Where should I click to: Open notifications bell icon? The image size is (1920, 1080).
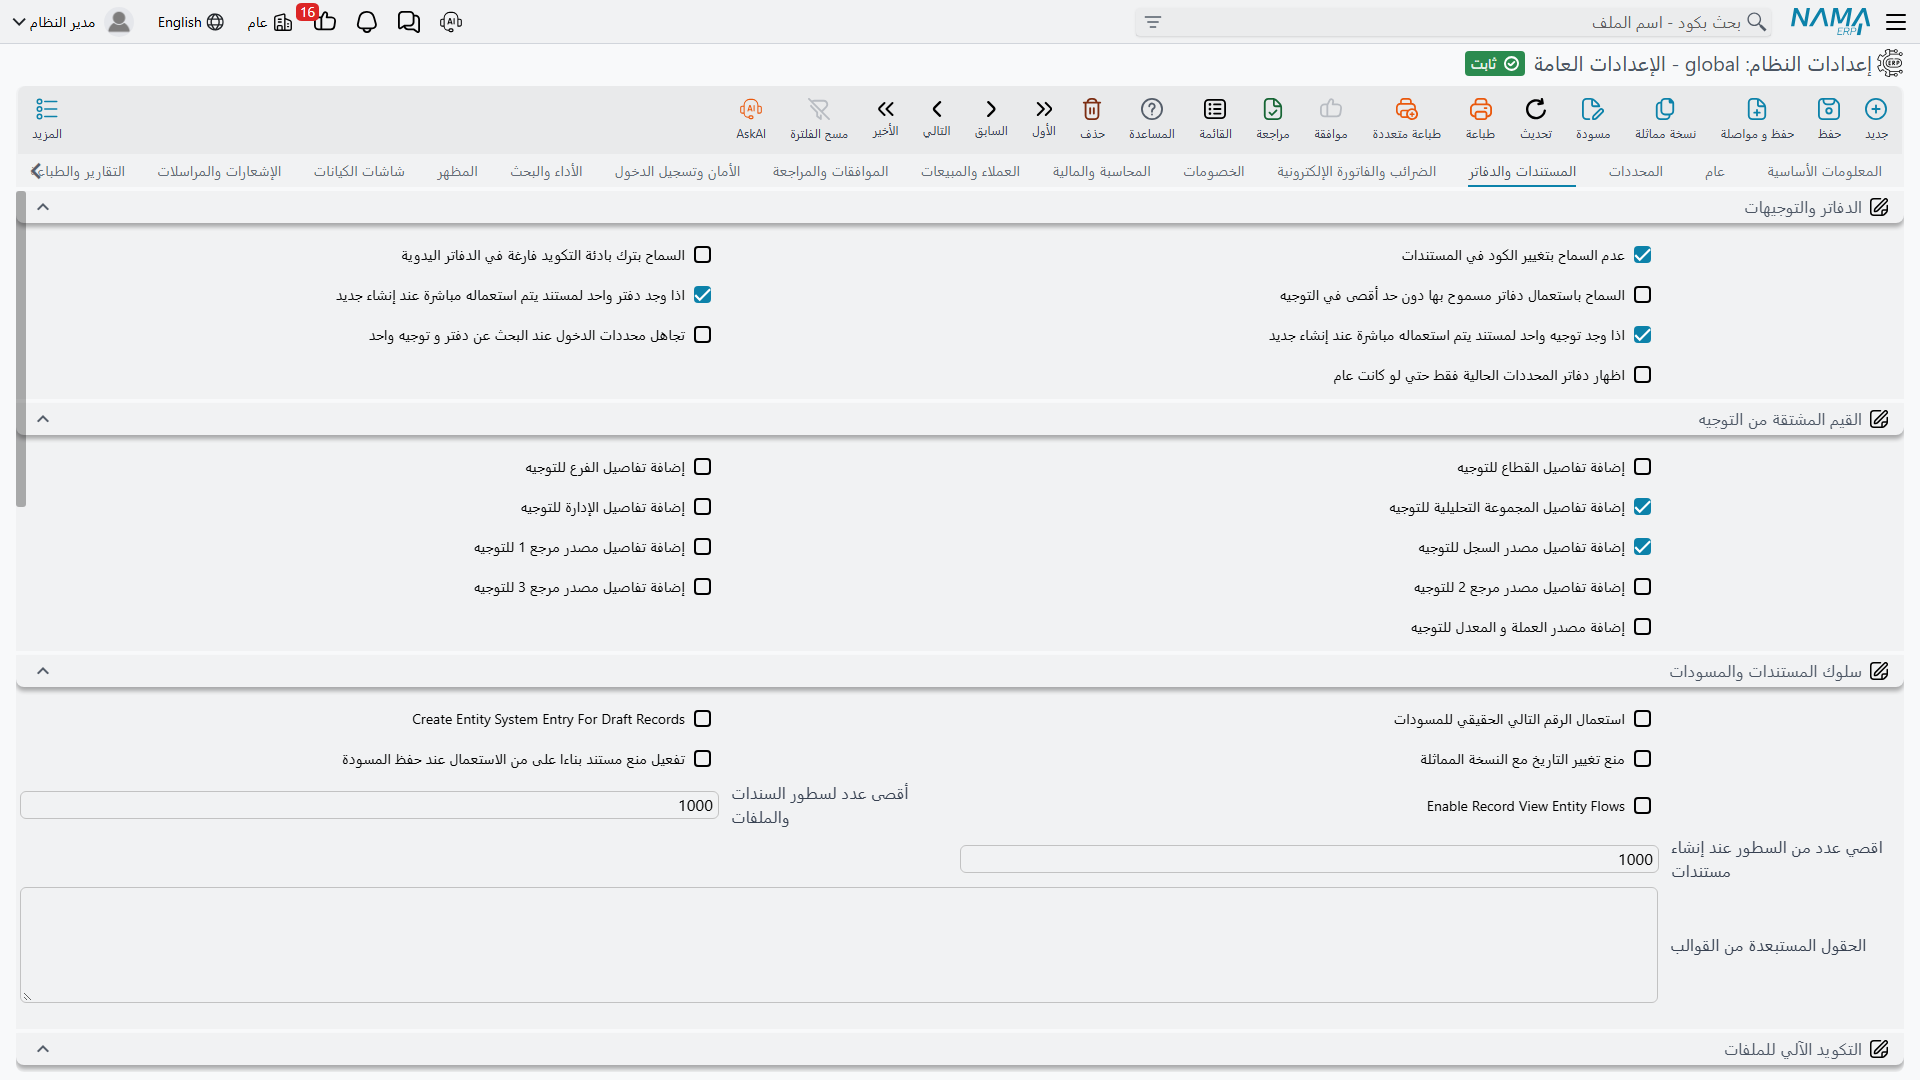[x=367, y=22]
